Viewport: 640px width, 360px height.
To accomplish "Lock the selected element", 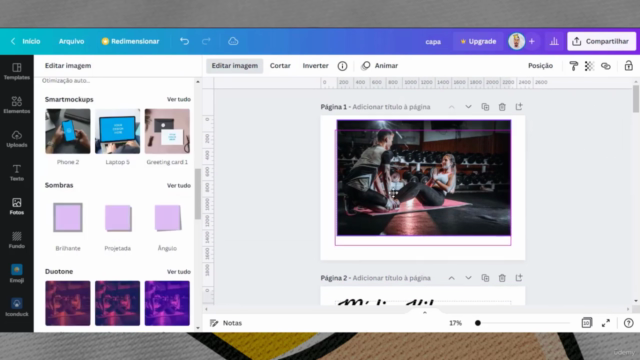I will click(x=629, y=66).
